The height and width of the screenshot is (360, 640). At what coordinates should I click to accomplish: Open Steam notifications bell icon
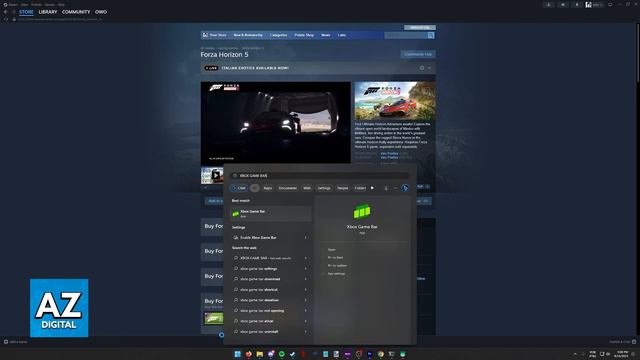pyautogui.click(x=577, y=5)
